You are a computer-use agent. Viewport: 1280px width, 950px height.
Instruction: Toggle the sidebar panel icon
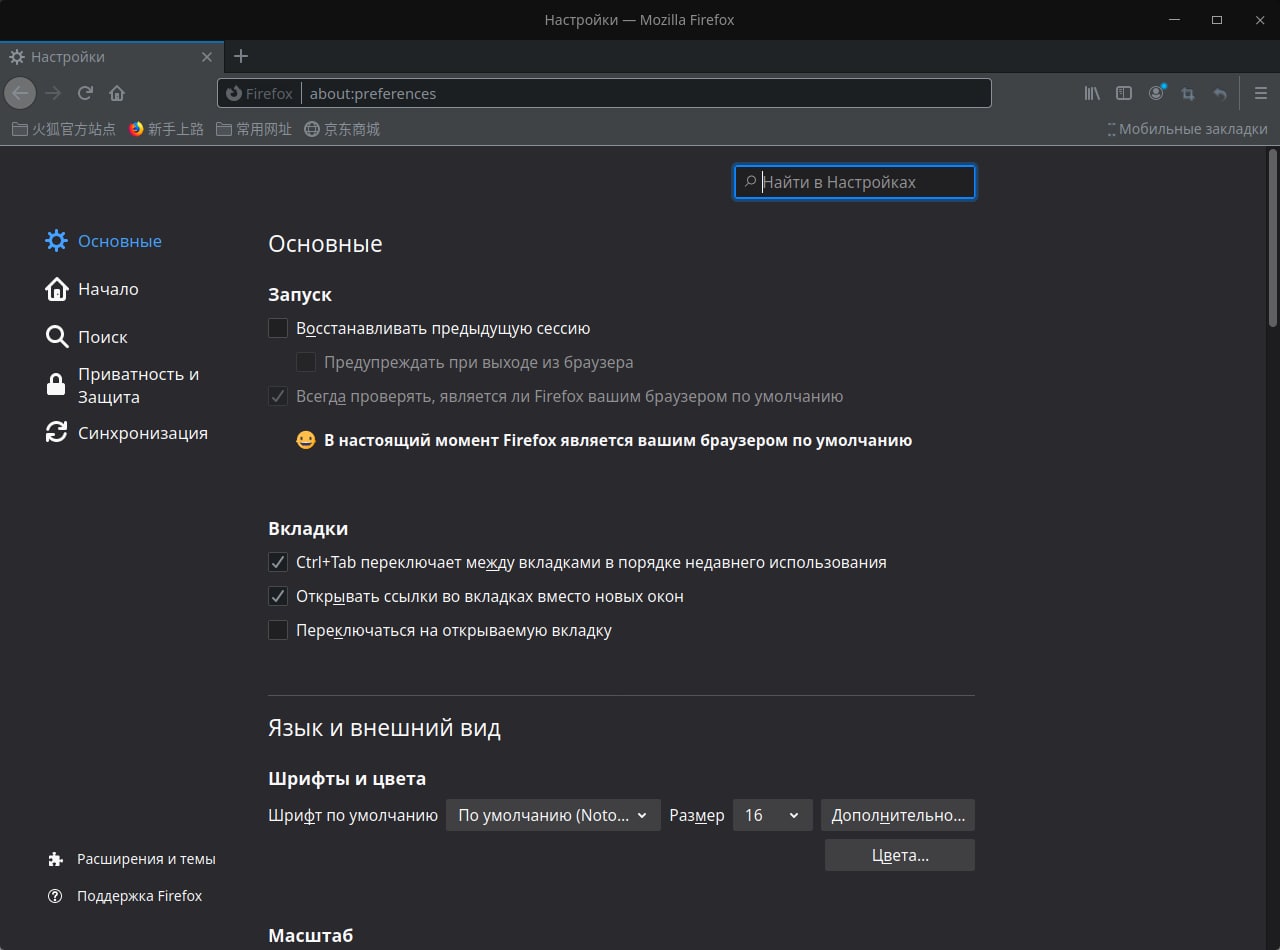[x=1124, y=93]
